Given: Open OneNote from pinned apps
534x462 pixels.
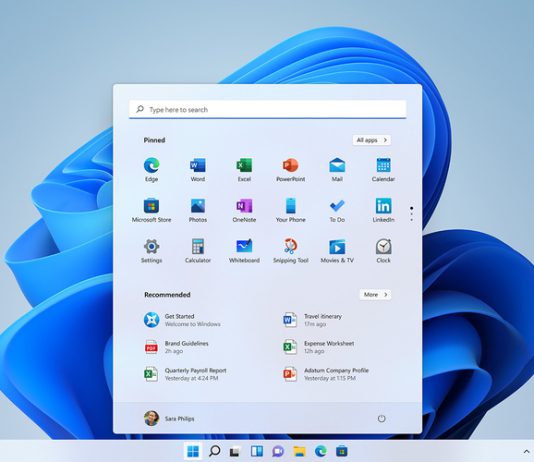Looking at the screenshot, I should pos(244,210).
